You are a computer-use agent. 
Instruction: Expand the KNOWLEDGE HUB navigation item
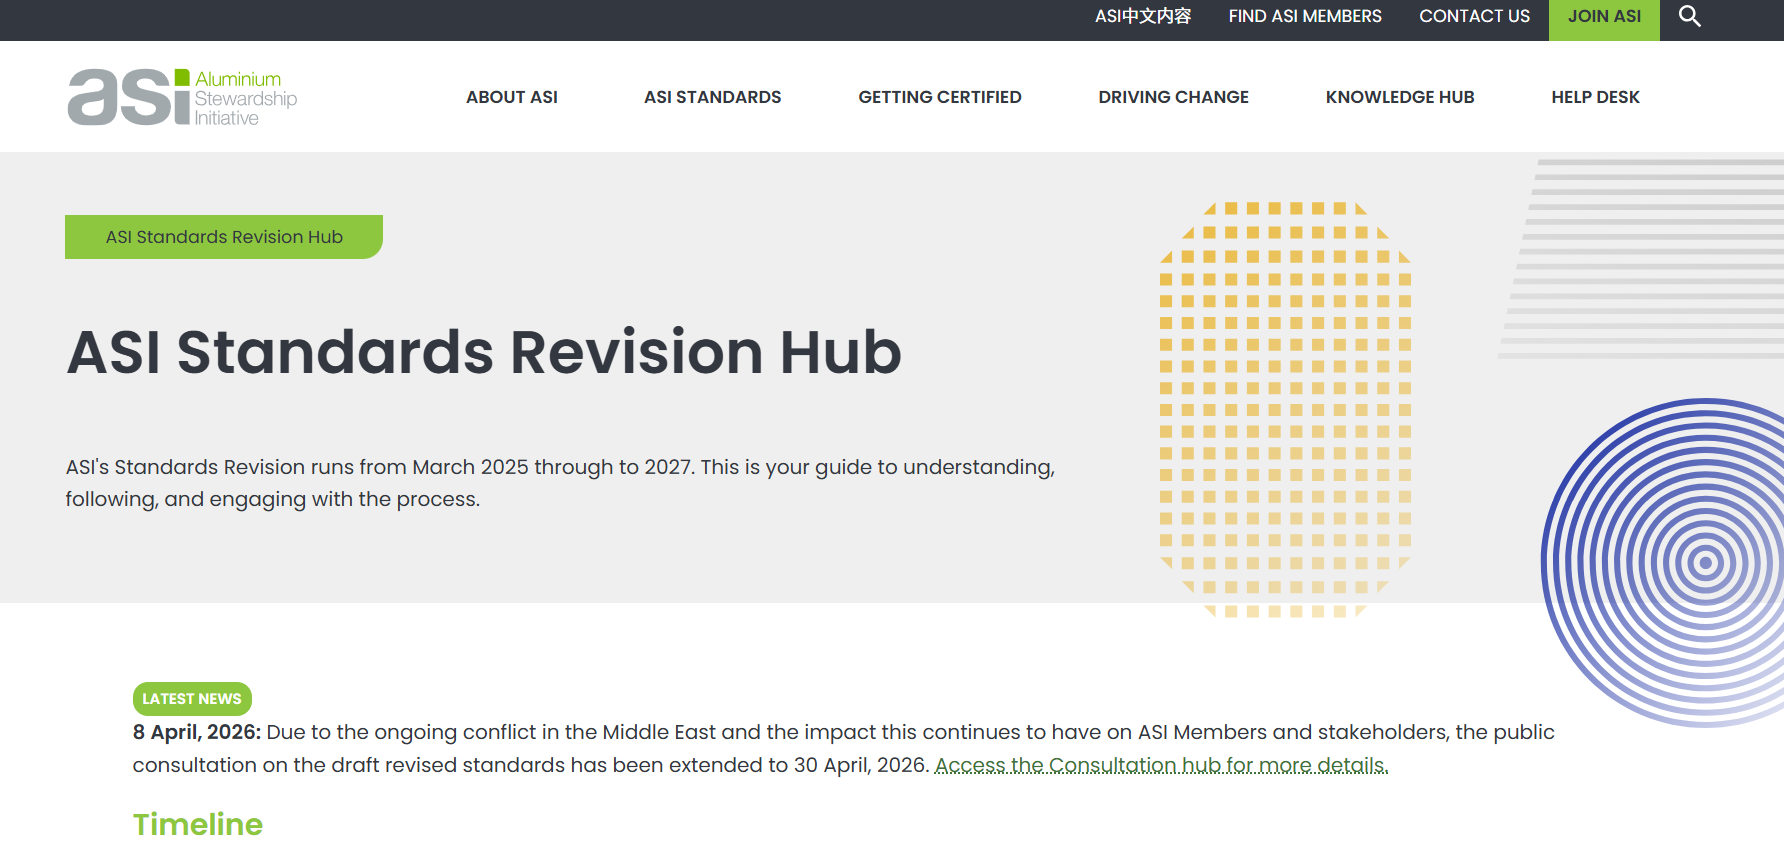pyautogui.click(x=1399, y=97)
